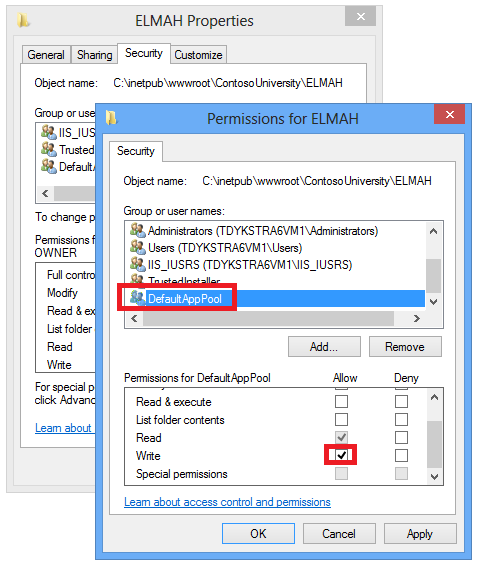Check Deny for Write permission

(x=401, y=455)
